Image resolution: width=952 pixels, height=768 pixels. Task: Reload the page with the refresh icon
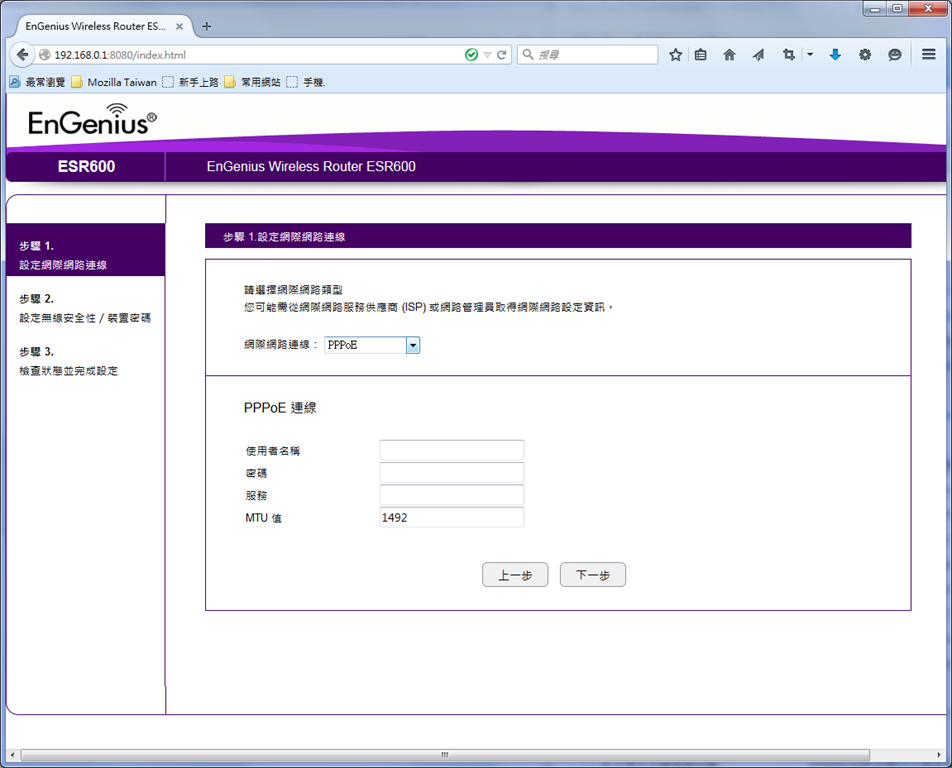[502, 55]
